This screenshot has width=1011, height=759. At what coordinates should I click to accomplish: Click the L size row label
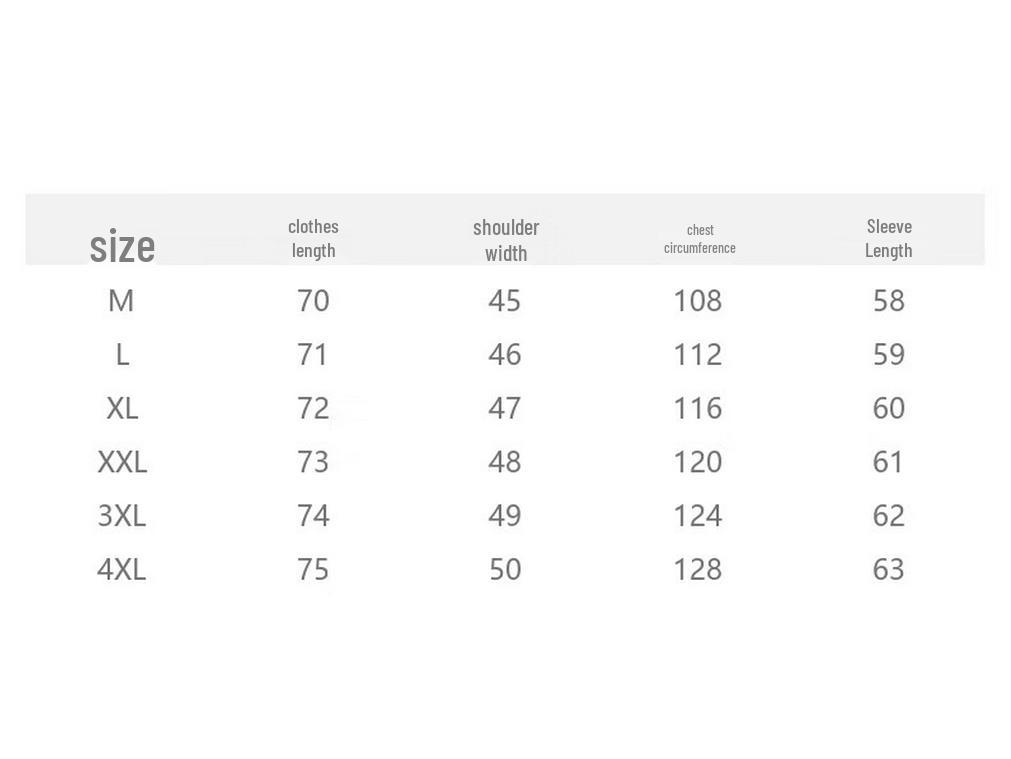(122, 354)
